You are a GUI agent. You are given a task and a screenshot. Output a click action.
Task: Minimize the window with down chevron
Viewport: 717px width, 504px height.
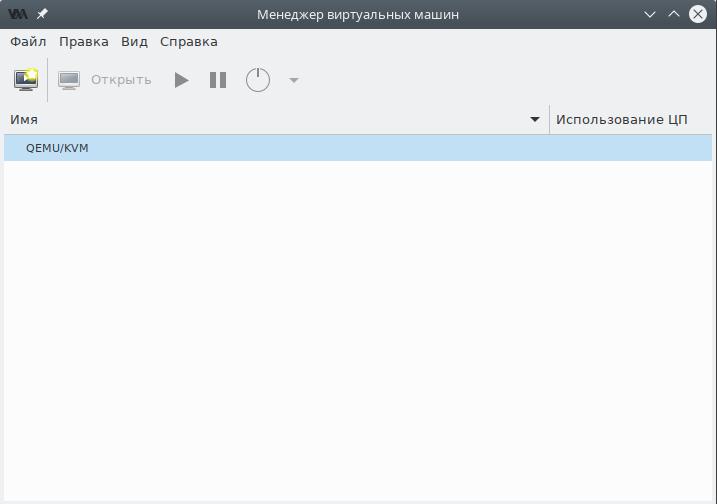[649, 14]
